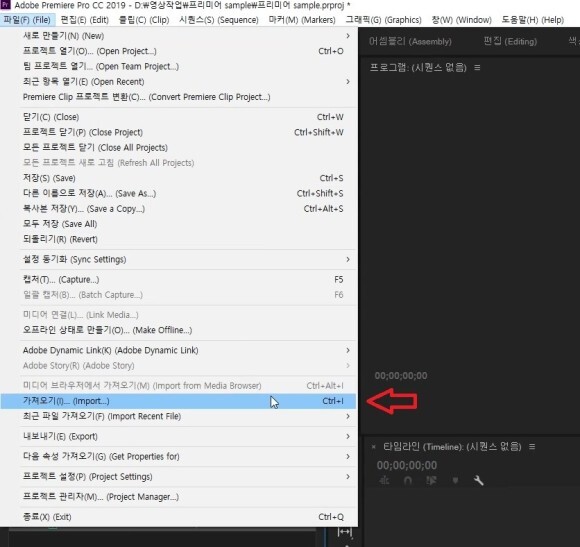The width and height of the screenshot is (580, 547).
Task: Open the Markers menu
Action: click(302, 20)
